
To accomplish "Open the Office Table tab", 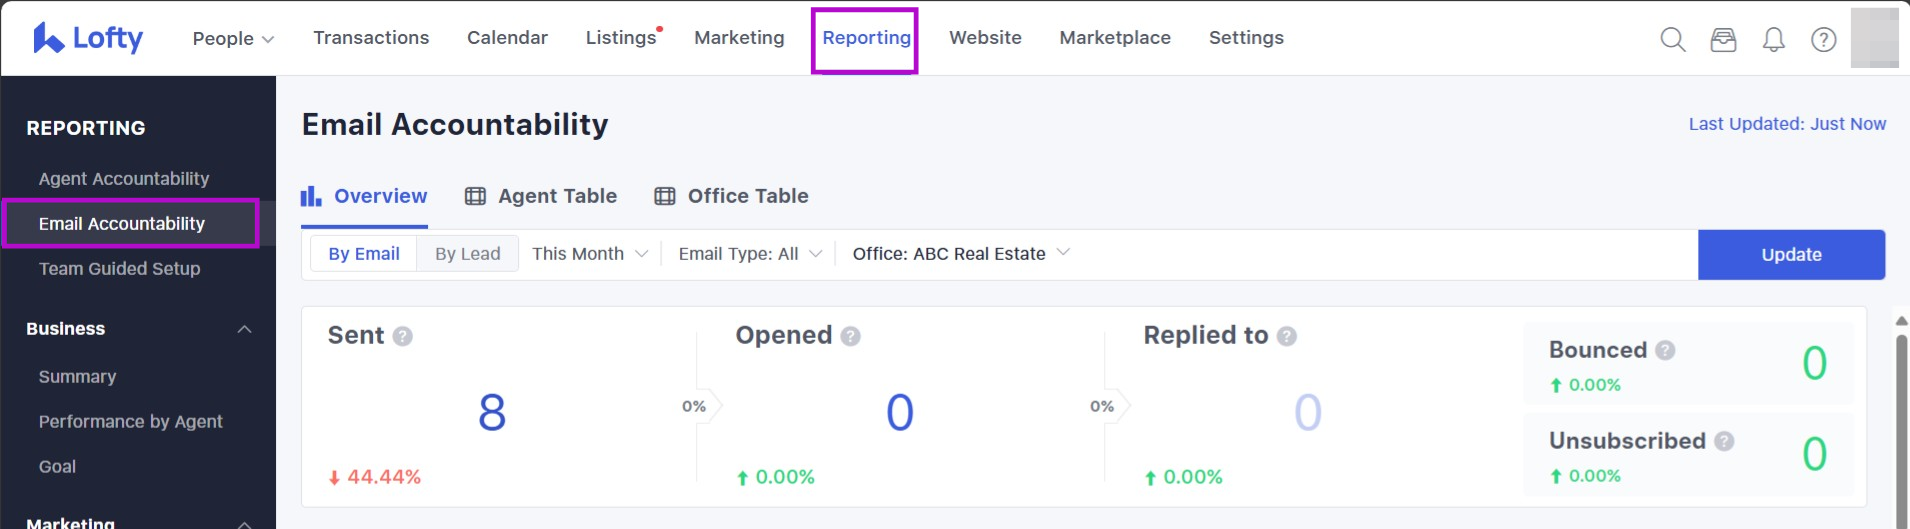I will (x=731, y=196).
